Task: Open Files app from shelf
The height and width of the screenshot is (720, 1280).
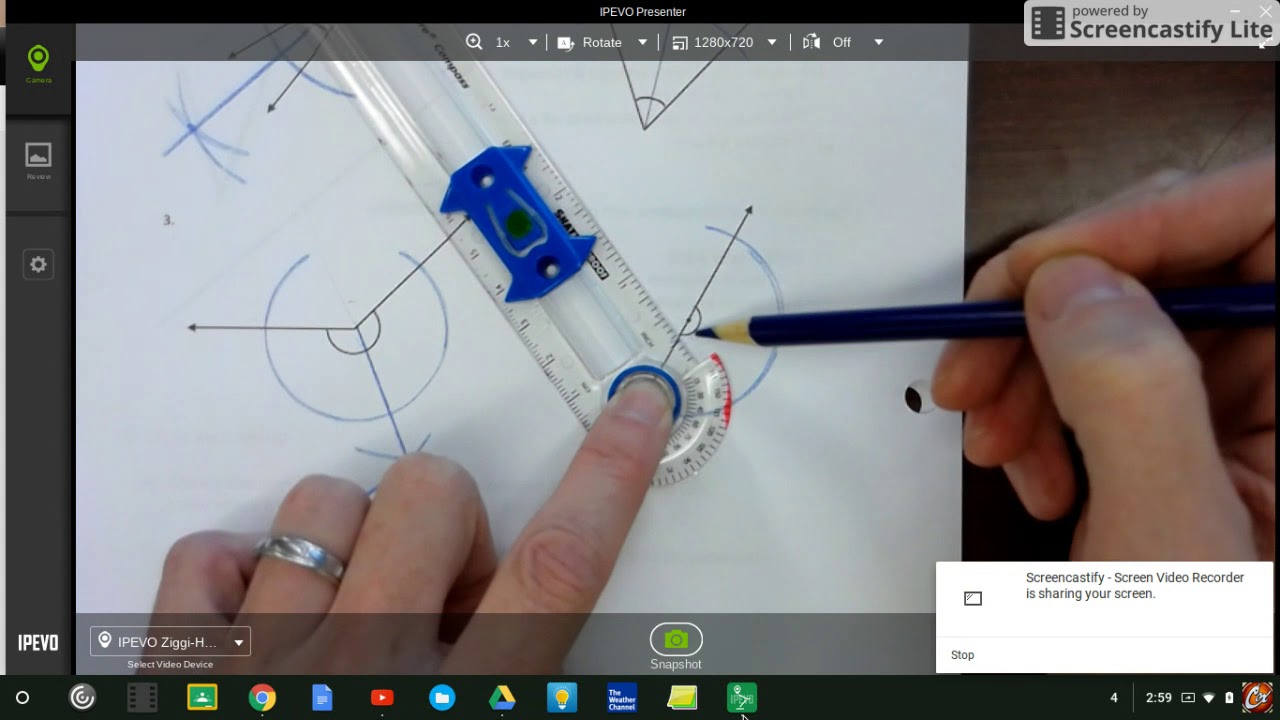Action: [442, 698]
